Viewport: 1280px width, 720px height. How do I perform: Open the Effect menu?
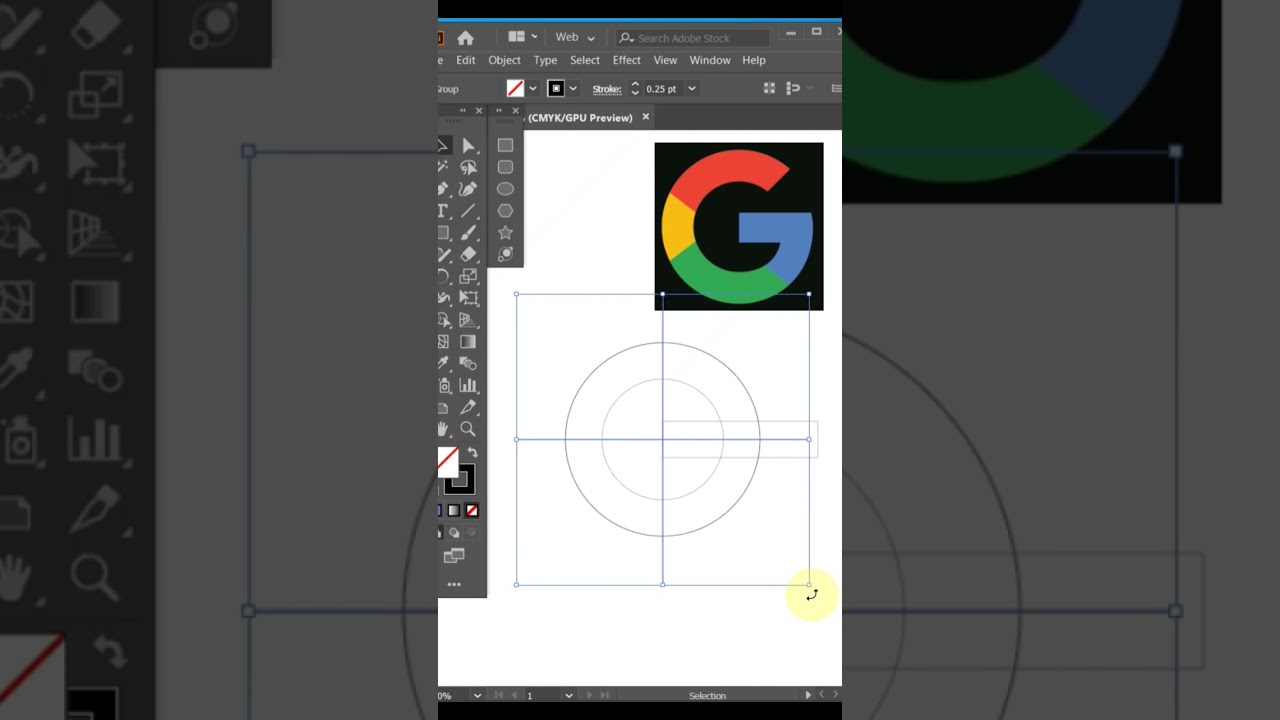(627, 60)
